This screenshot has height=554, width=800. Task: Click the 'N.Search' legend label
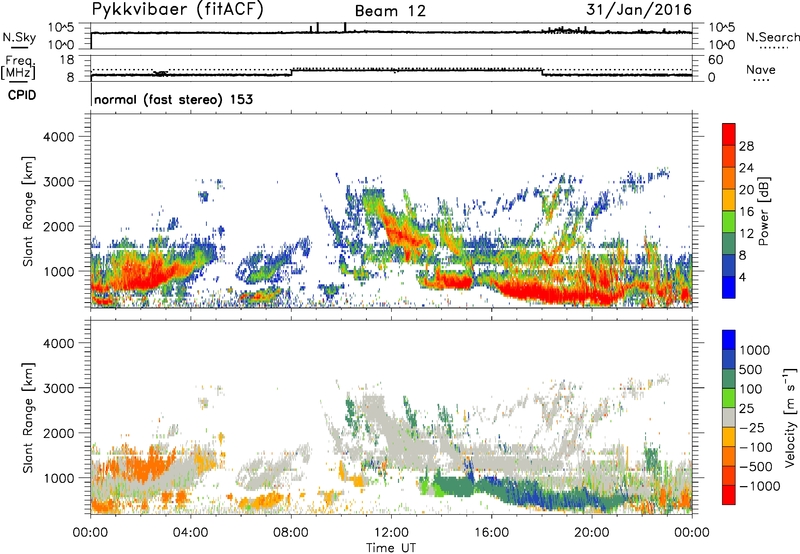773,37
